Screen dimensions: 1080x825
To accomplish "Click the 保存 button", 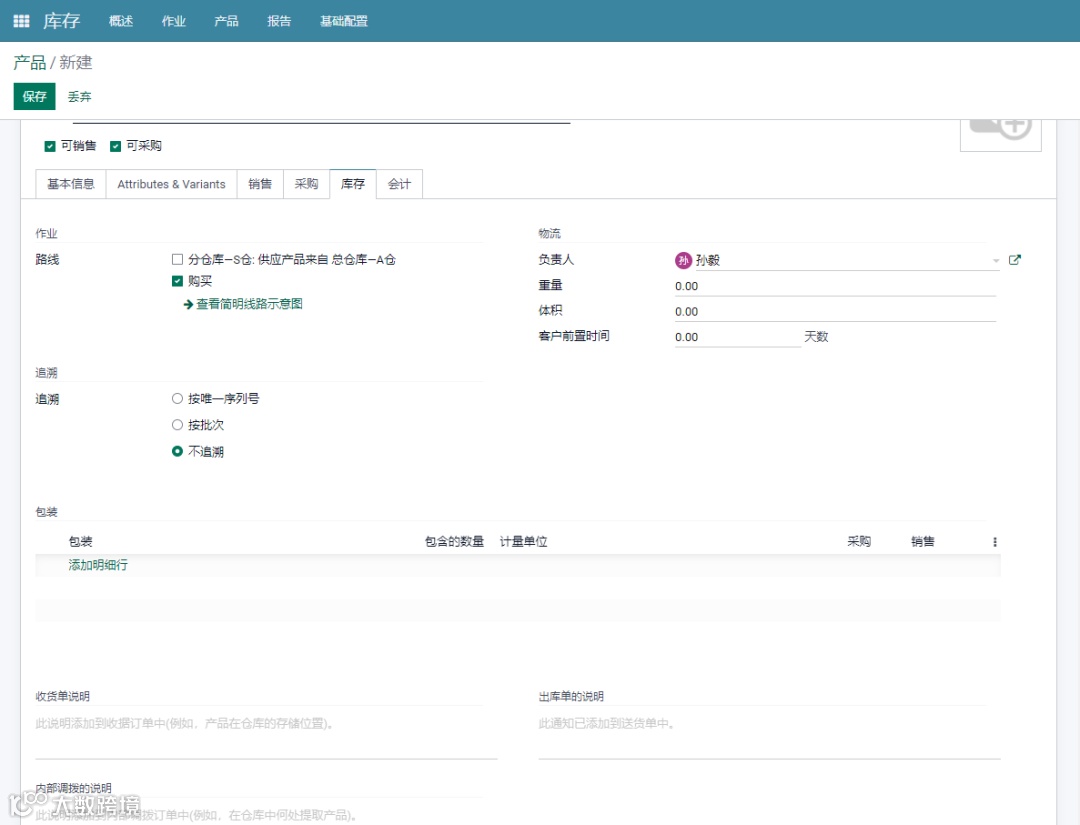I will [34, 96].
